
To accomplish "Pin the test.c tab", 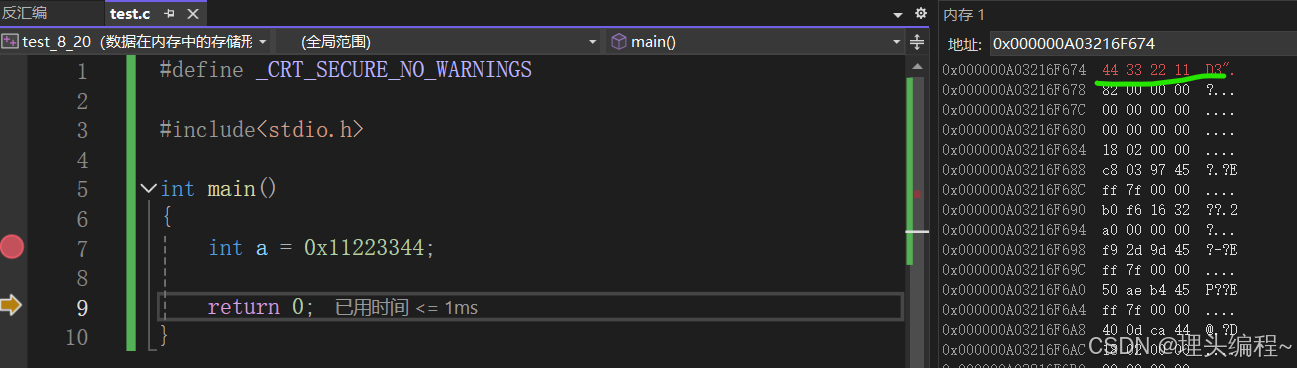I will pos(170,14).
